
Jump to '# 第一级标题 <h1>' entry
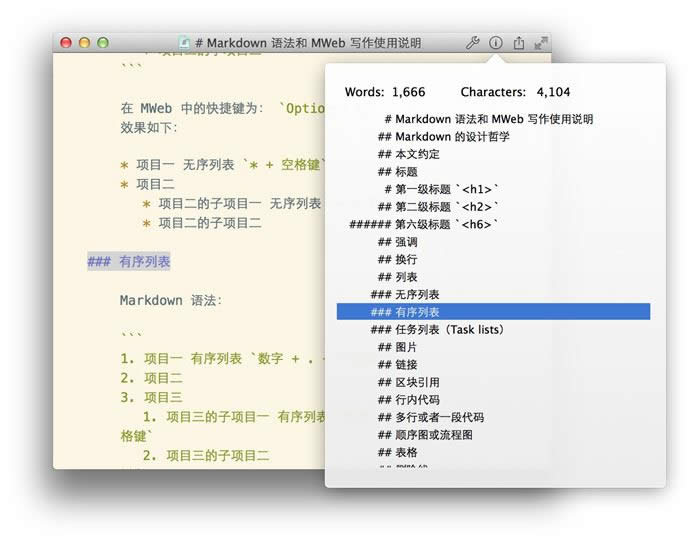[441, 189]
